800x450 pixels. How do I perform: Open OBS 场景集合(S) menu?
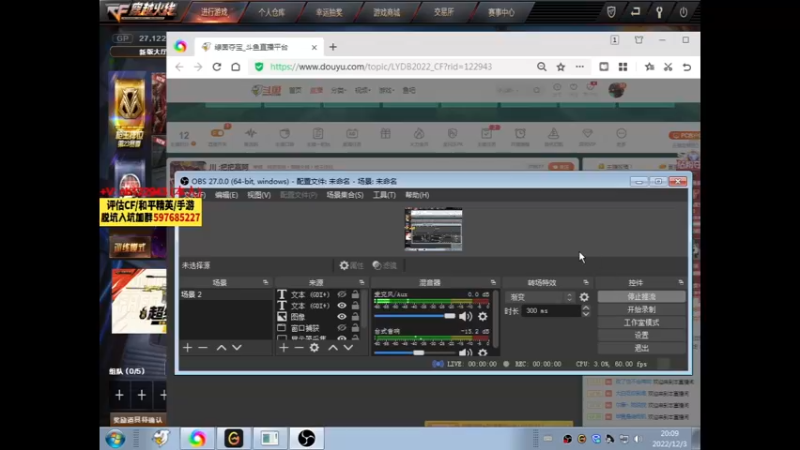click(345, 195)
